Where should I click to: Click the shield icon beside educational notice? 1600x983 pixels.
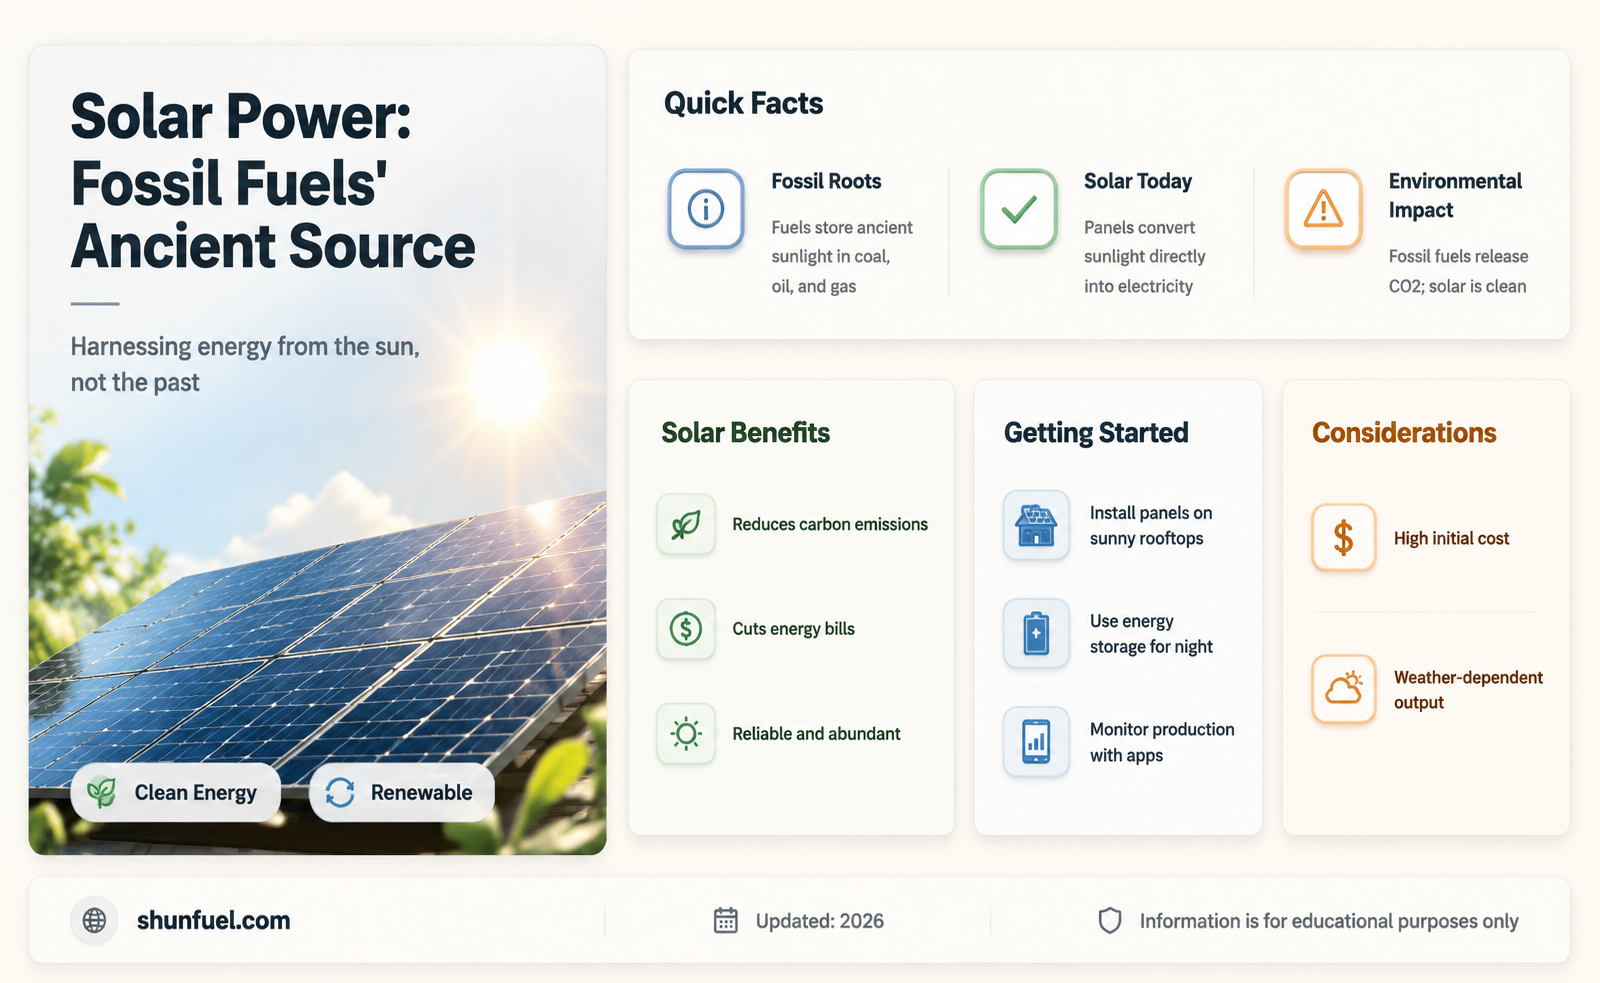coord(1110,921)
